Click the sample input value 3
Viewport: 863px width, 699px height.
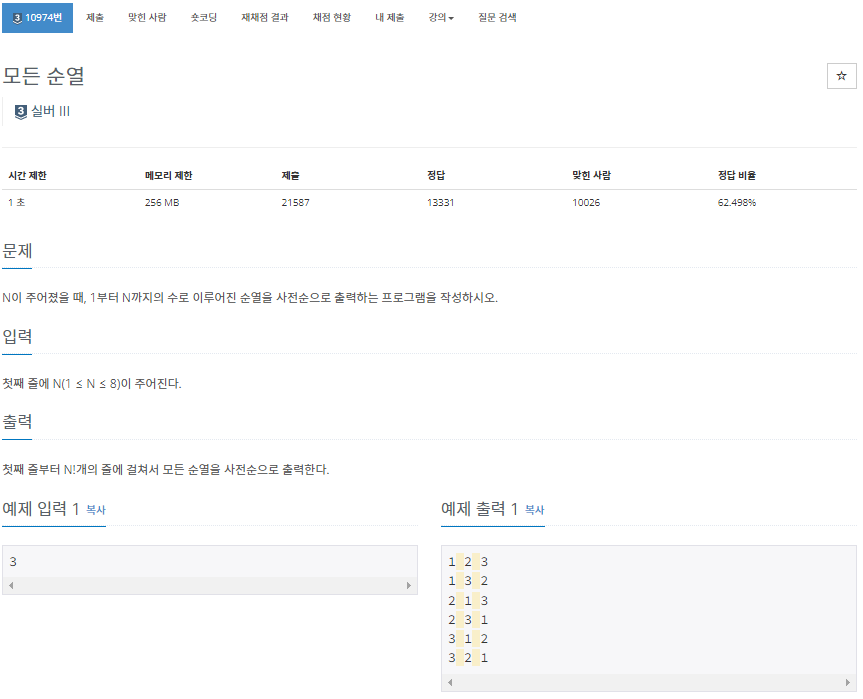point(13,561)
